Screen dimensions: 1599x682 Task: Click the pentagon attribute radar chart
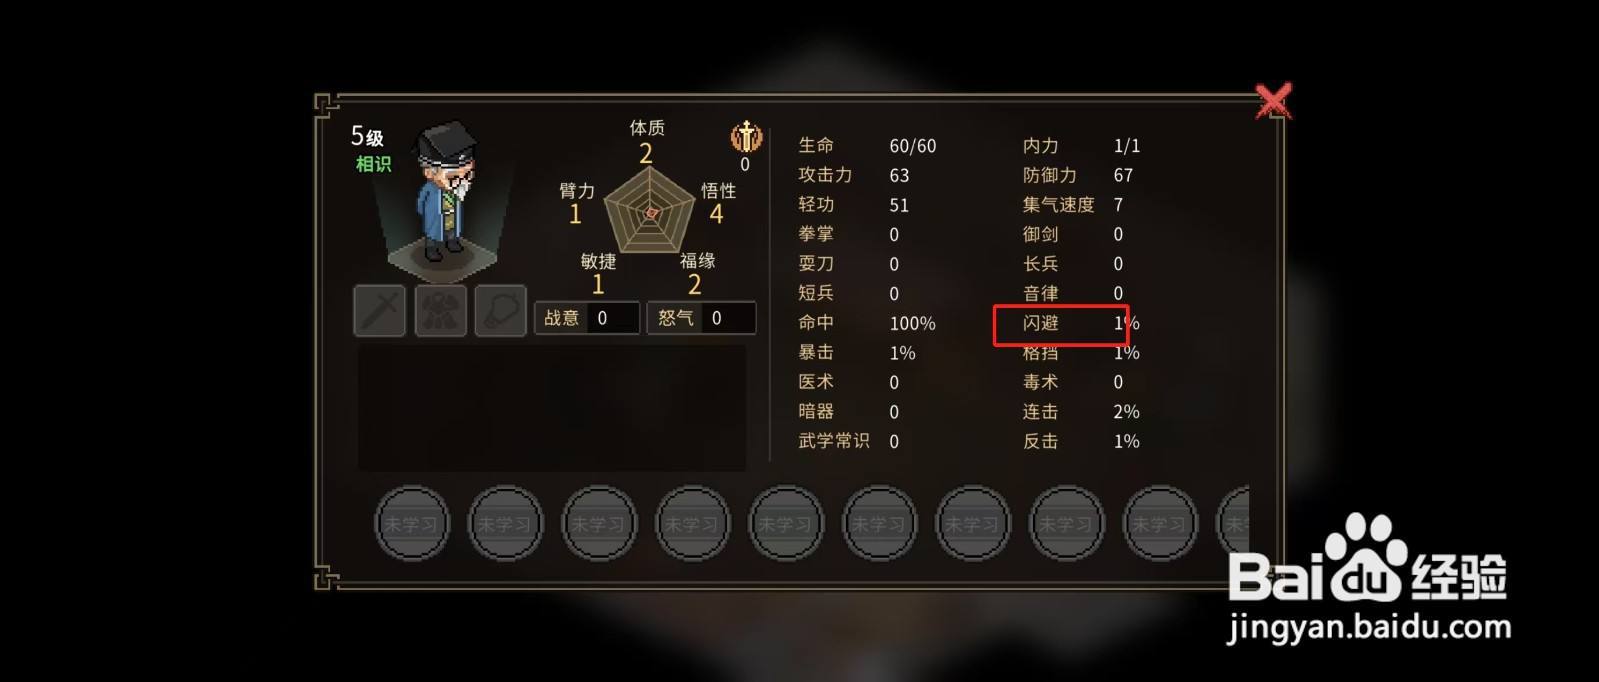tap(650, 210)
